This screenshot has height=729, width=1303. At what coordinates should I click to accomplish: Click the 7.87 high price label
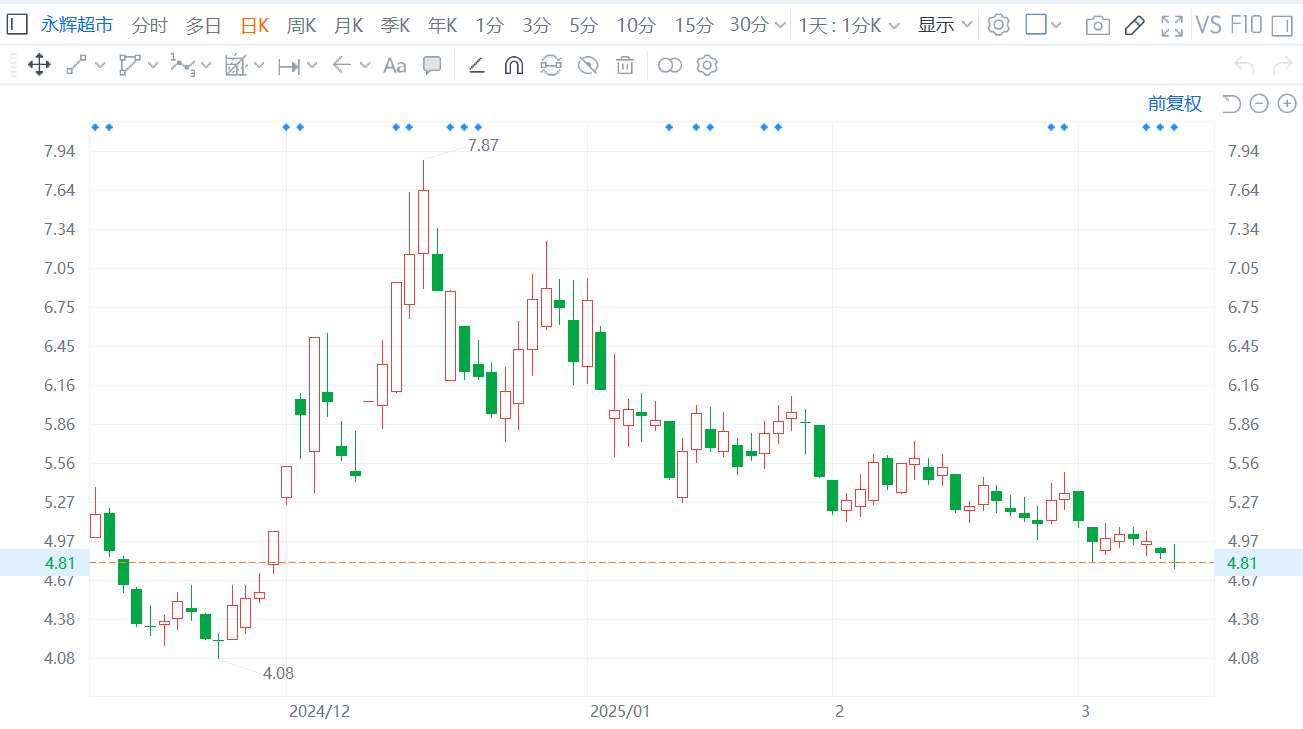[483, 145]
